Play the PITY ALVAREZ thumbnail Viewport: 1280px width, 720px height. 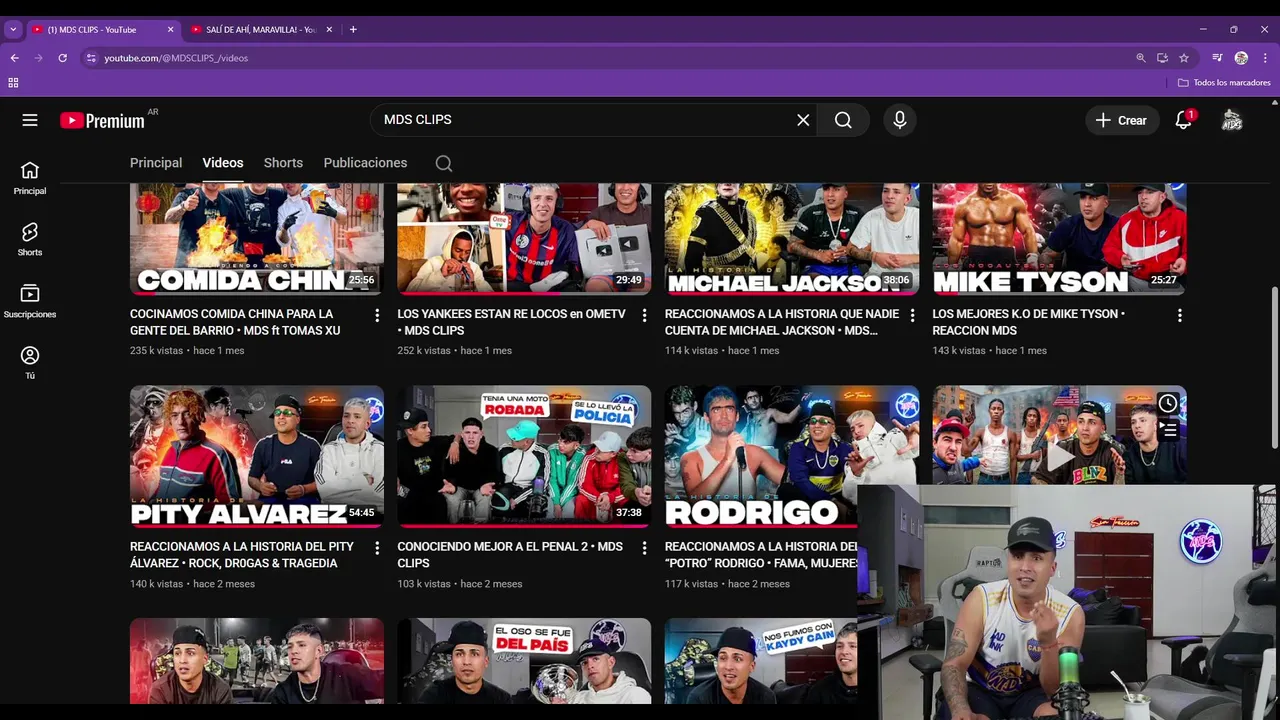[x=257, y=456]
